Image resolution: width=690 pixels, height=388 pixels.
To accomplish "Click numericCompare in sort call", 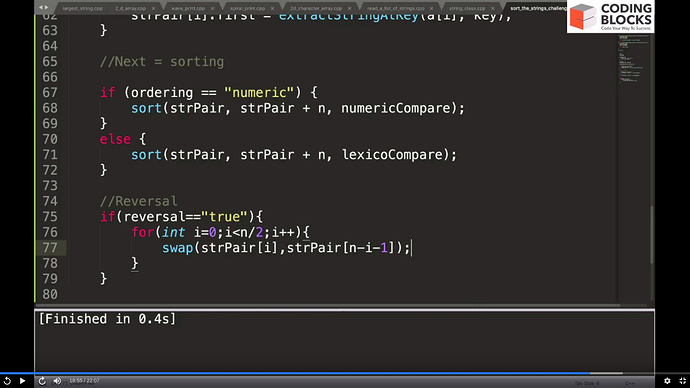I will pyautogui.click(x=396, y=108).
